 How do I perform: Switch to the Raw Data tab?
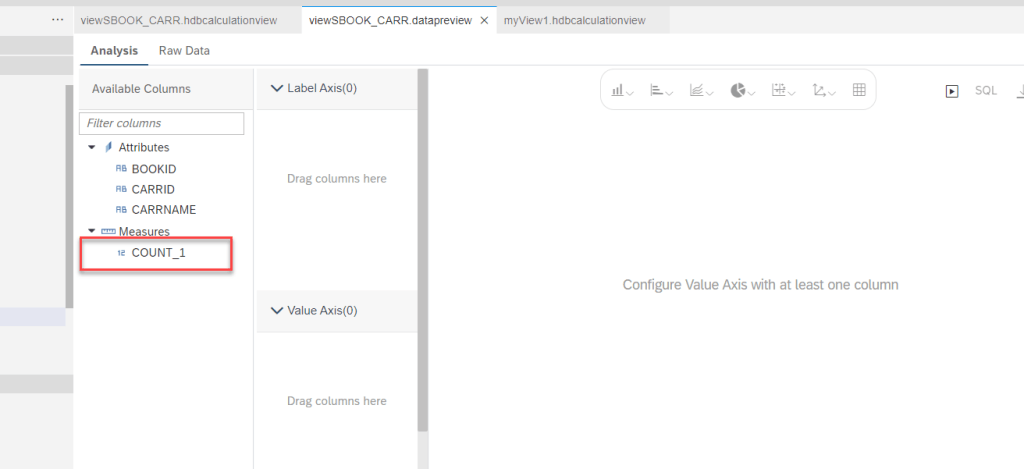point(184,51)
